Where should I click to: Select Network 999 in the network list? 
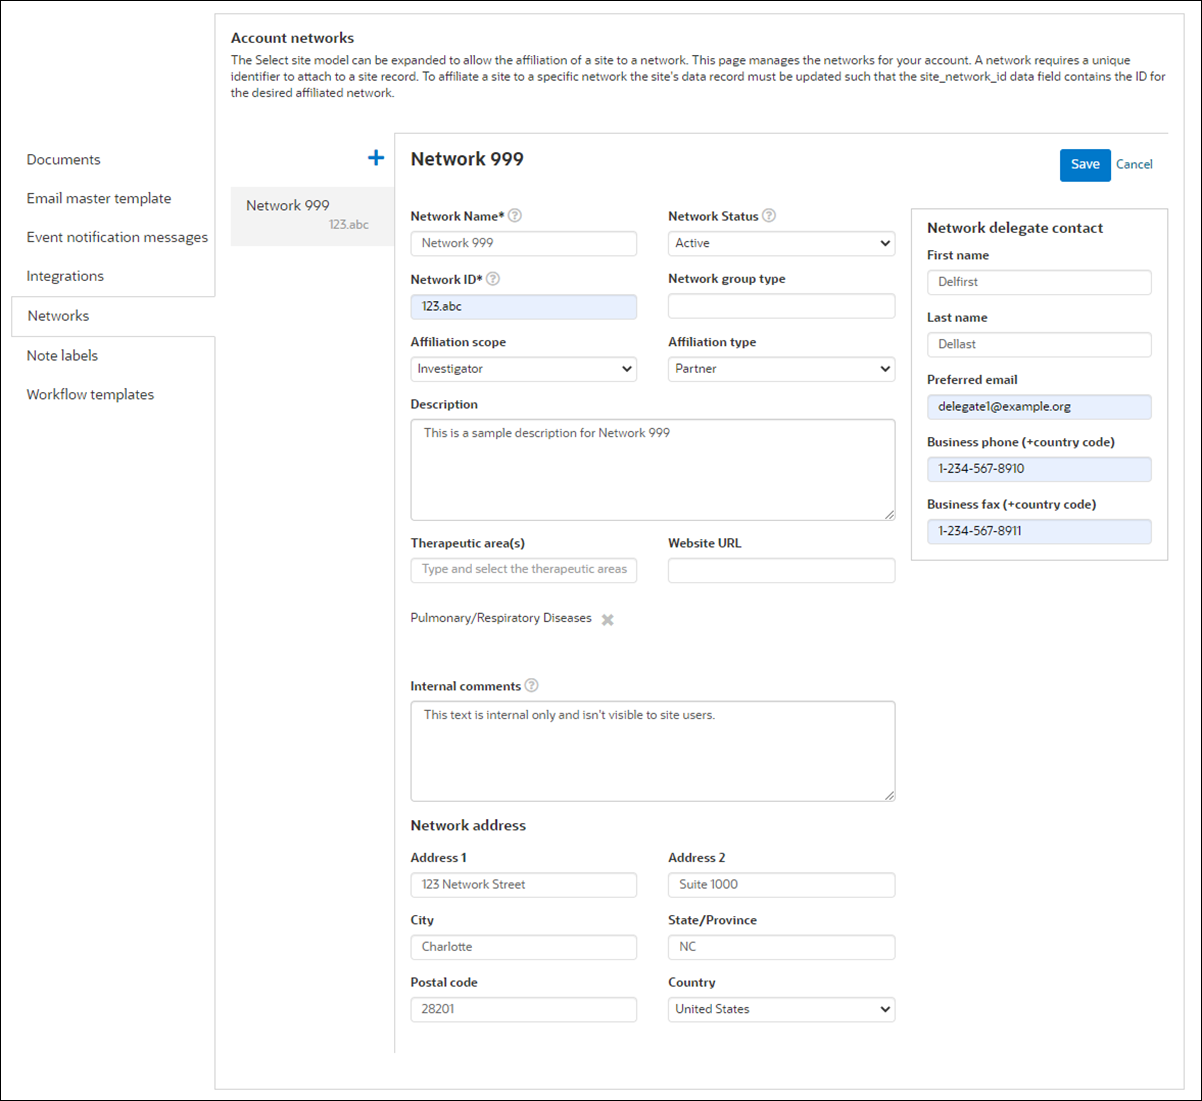[312, 216]
